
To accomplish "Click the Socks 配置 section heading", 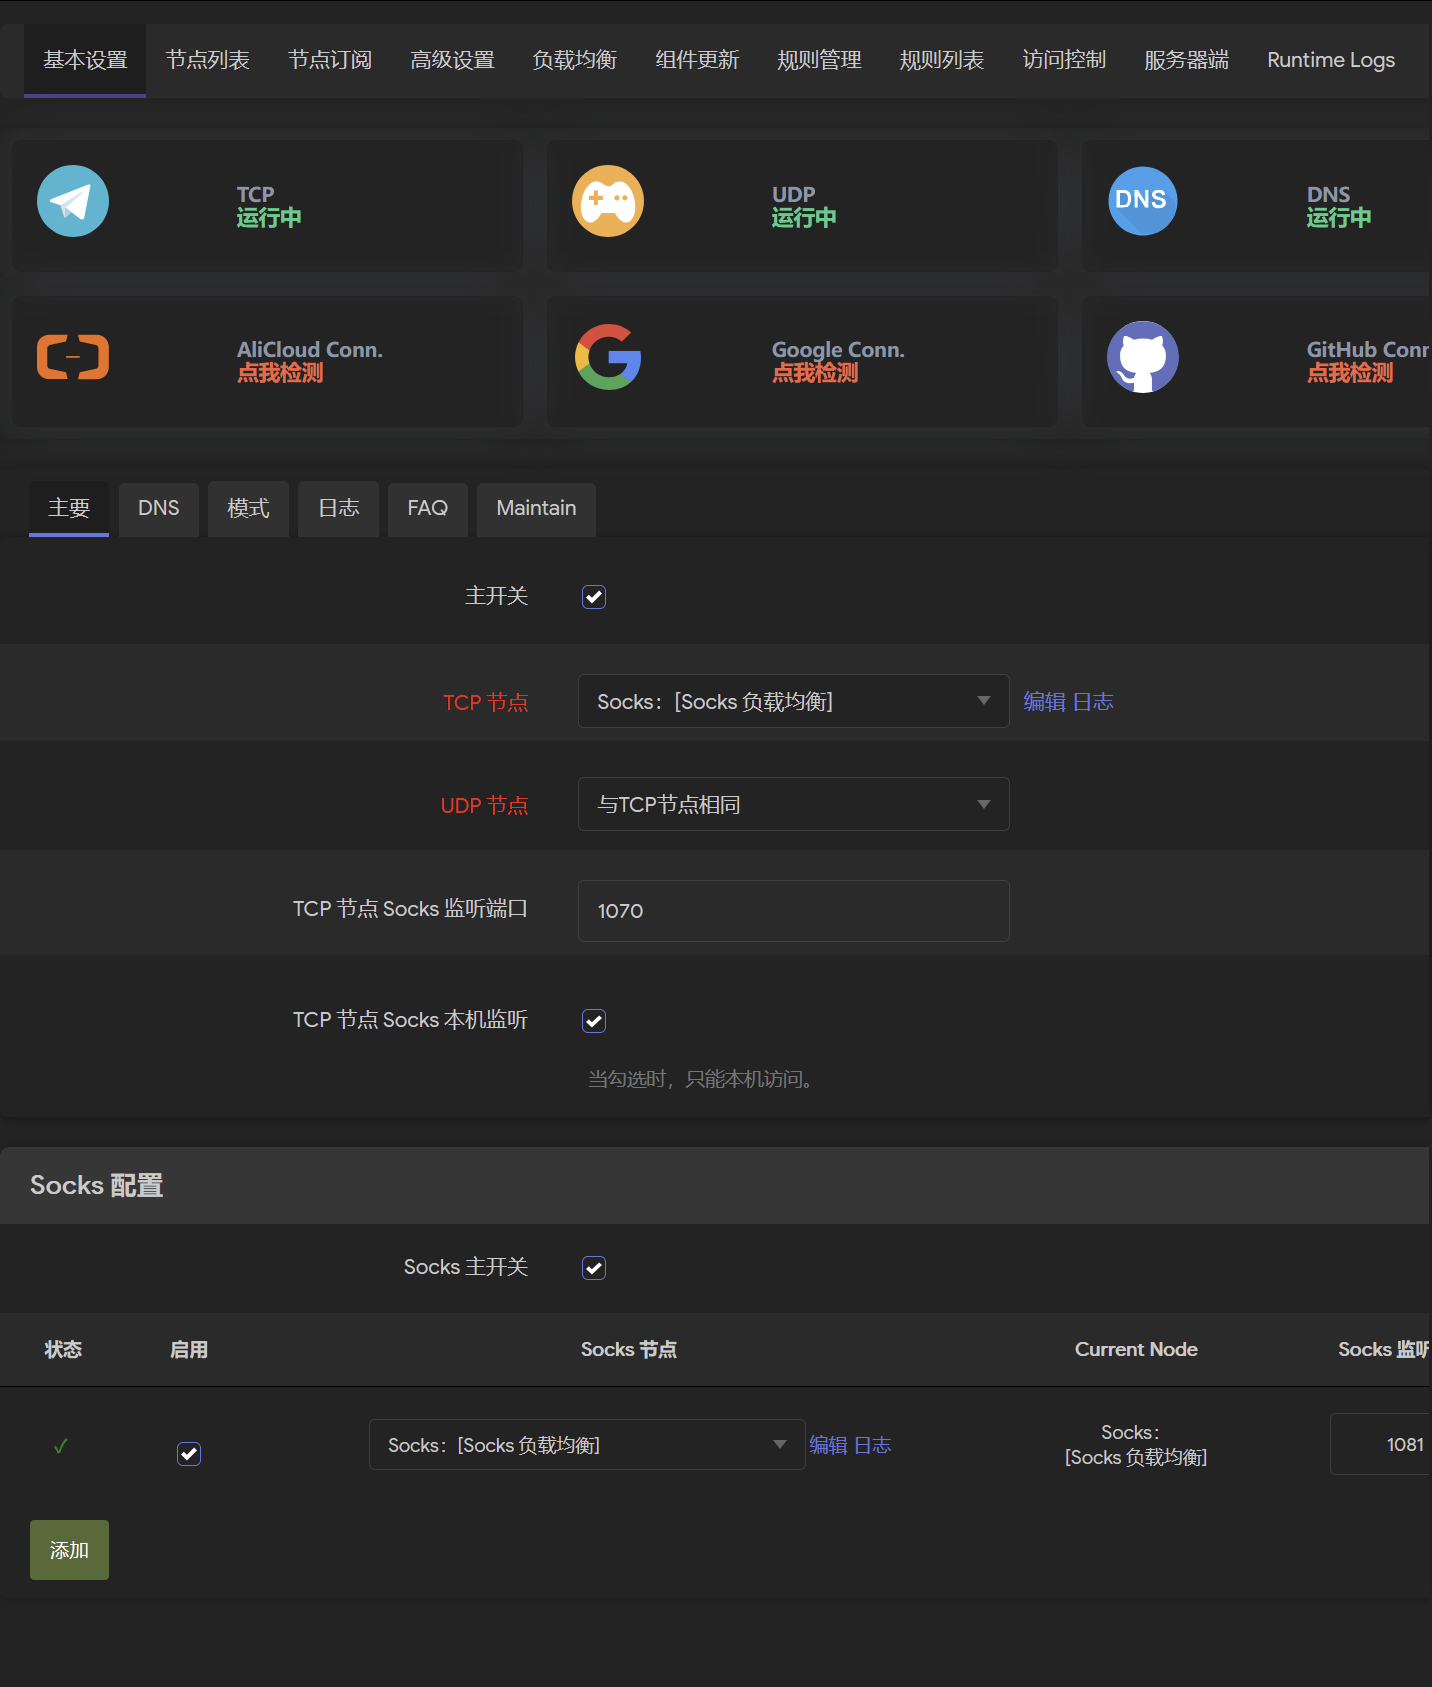I will 97,1185.
